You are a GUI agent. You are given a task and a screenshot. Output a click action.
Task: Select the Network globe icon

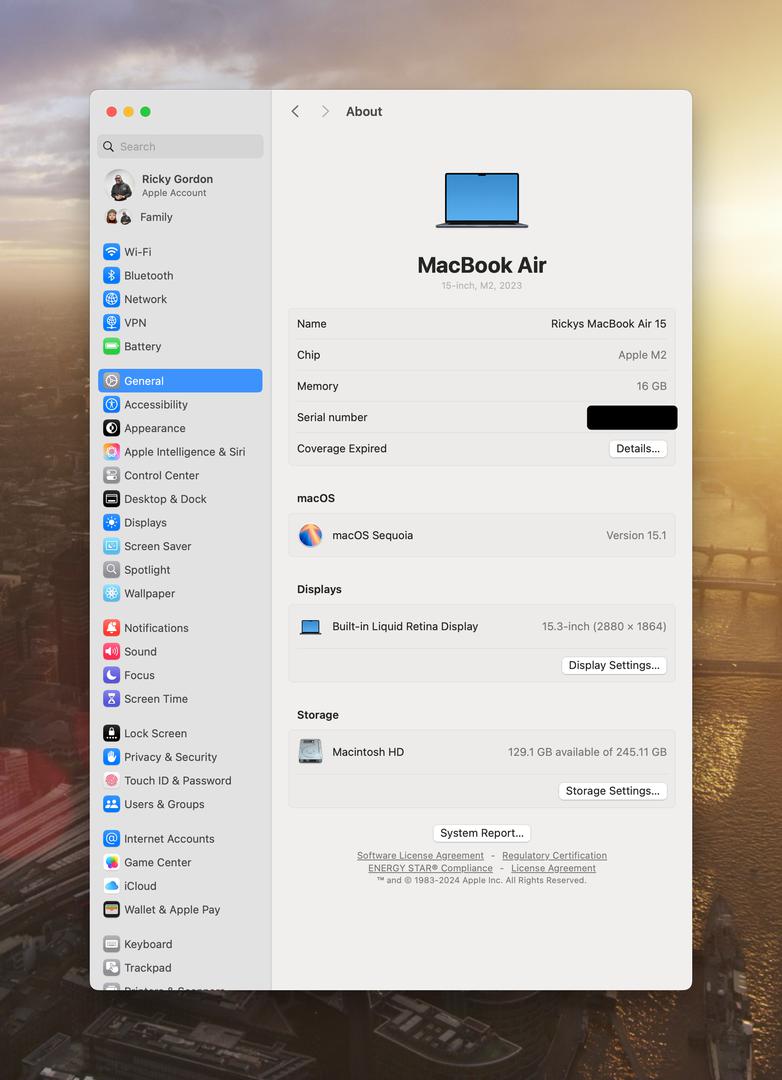point(112,299)
